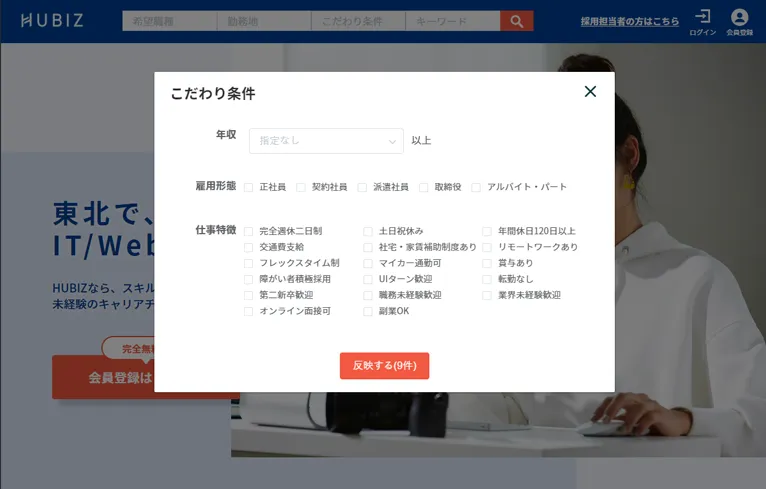The height and width of the screenshot is (489, 766).
Task: Toggle 転勤なし checkbox
Action: tap(487, 280)
